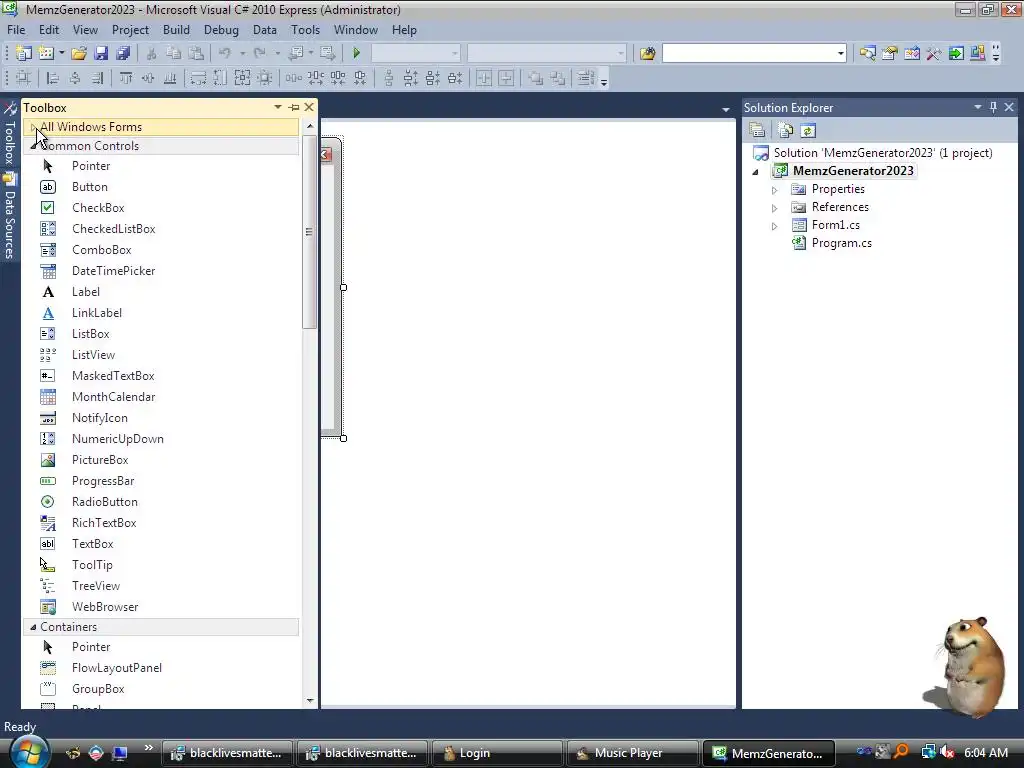Open the Toolbox window position dropdown arrow
Image resolution: width=1024 pixels, height=768 pixels.
point(278,107)
